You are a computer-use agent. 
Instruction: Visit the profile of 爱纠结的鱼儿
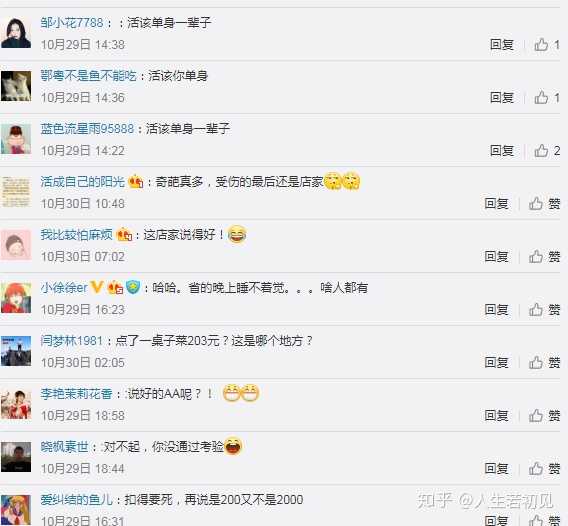coord(76,500)
